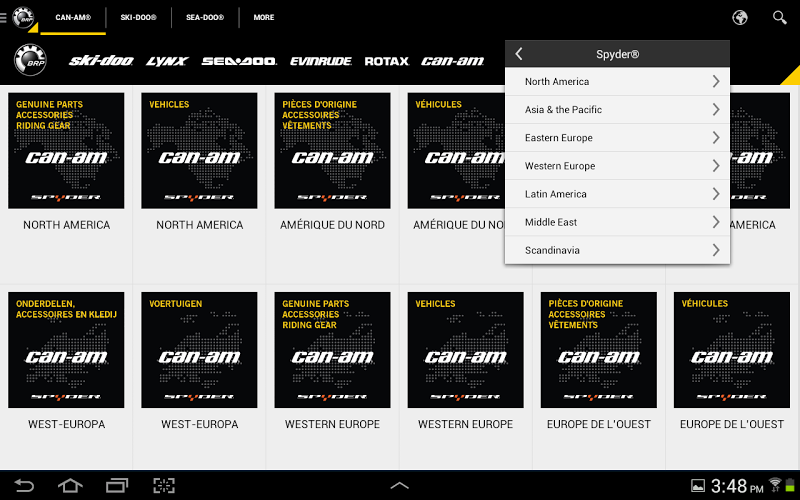Open the globe region selector
Screen dimensions: 800x500
click(x=740, y=18)
